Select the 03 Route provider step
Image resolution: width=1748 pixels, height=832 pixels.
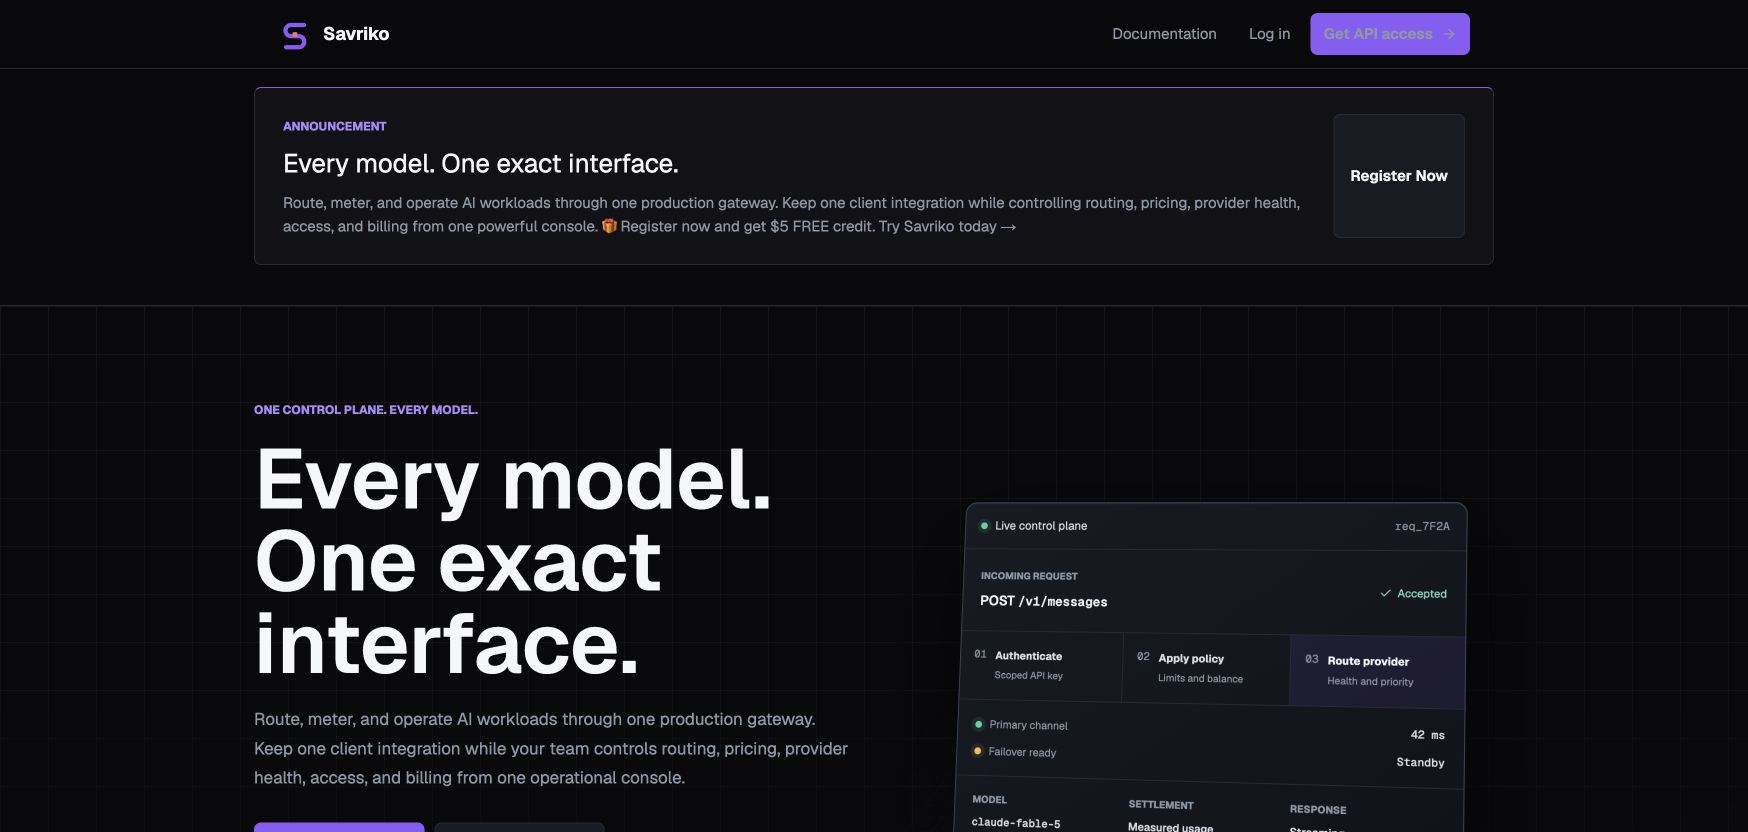(x=1377, y=671)
